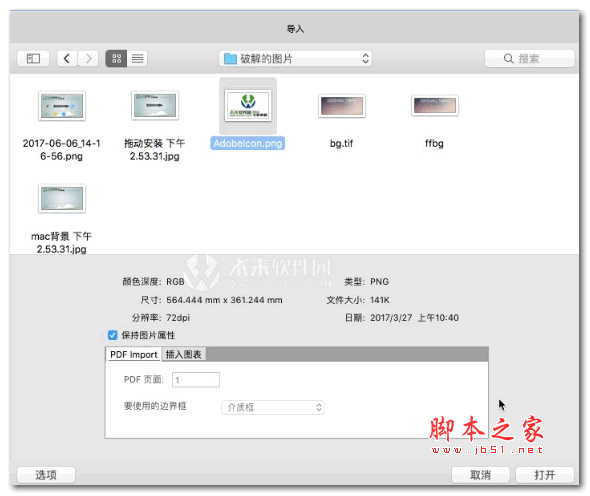This screenshot has width=590, height=496.
Task: Click the 2017-06-06_14-16-56.png file name
Action: (x=62, y=150)
